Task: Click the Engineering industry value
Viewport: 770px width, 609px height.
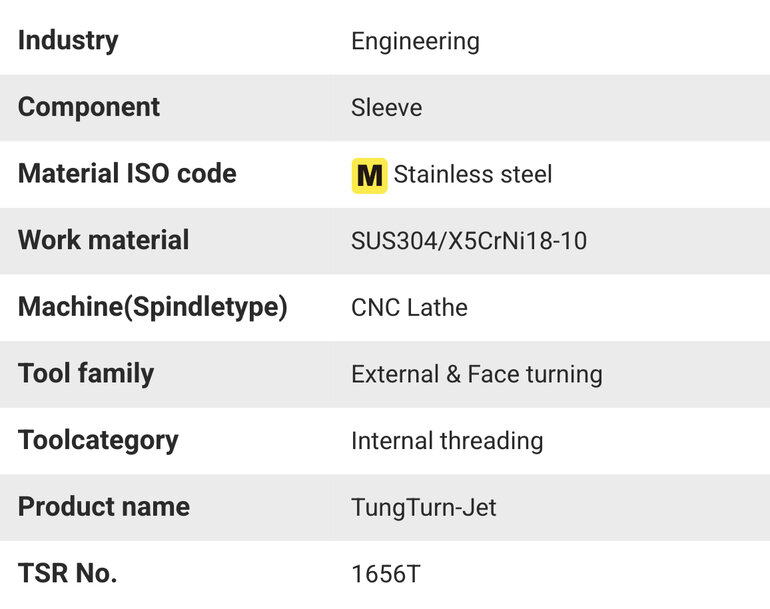Action: coord(415,41)
